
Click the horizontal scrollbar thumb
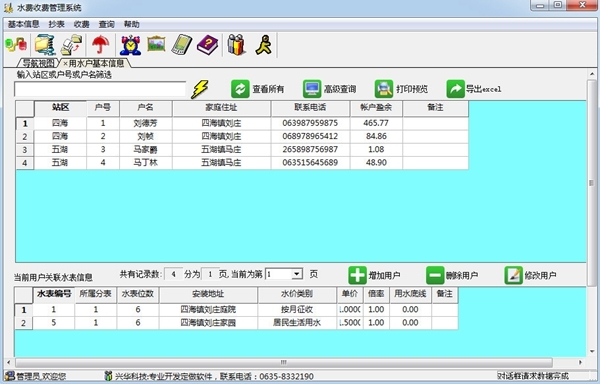(284, 362)
